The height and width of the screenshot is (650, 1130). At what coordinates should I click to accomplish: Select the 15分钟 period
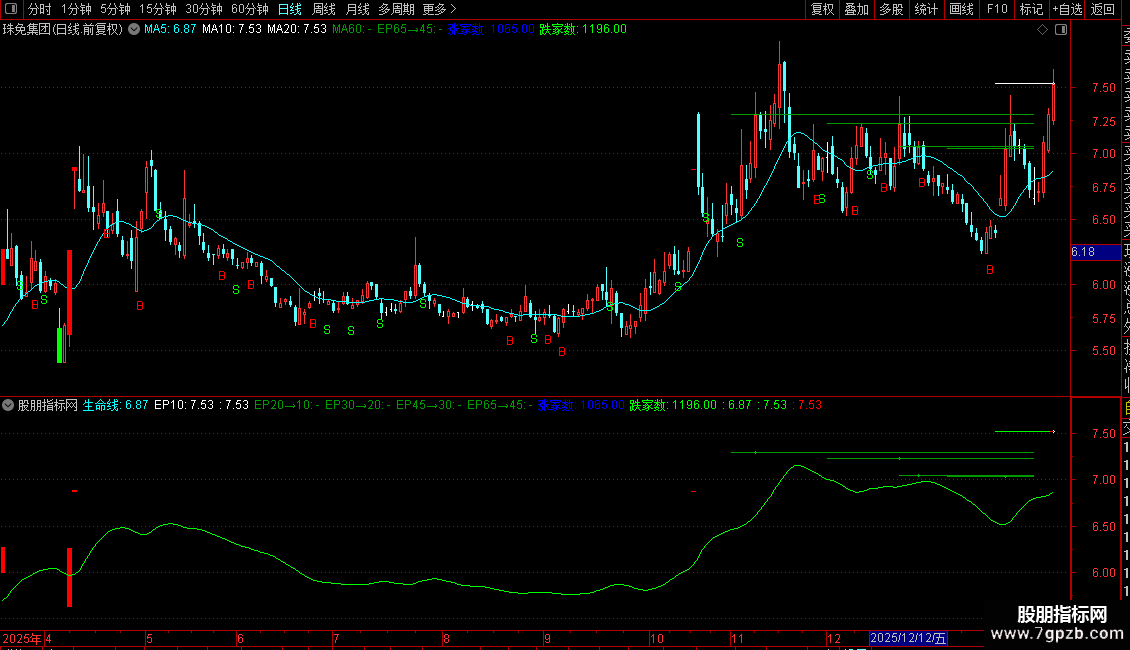coord(158,9)
